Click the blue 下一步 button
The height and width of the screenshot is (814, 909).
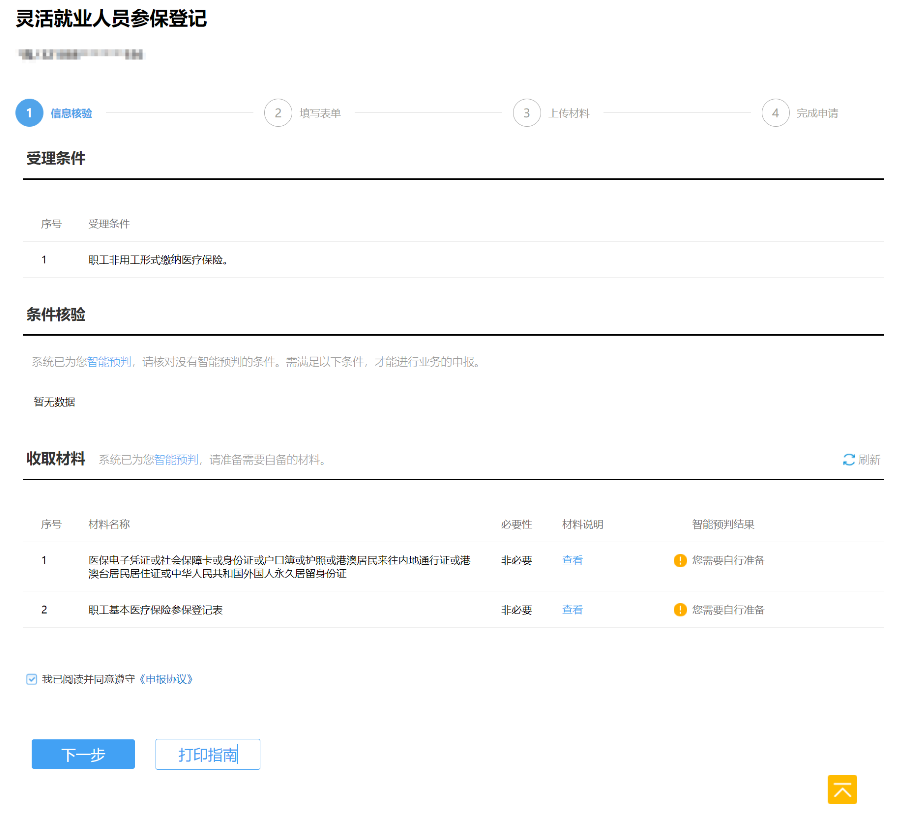(x=83, y=755)
